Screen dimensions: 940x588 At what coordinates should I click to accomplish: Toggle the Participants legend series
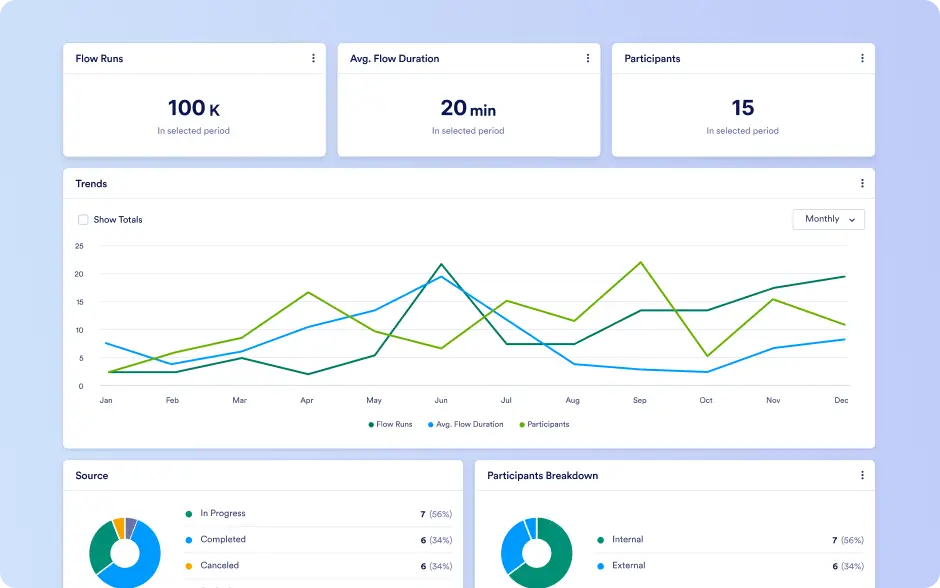tap(544, 424)
